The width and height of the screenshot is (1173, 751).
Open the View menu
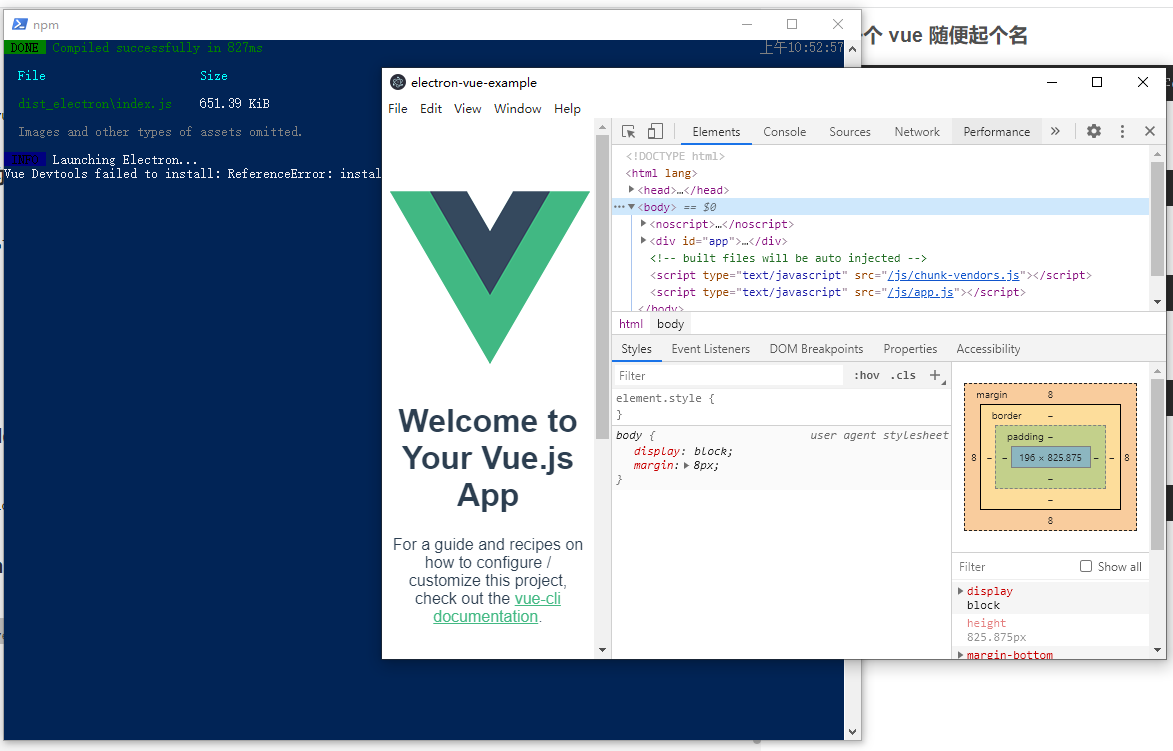pos(468,108)
